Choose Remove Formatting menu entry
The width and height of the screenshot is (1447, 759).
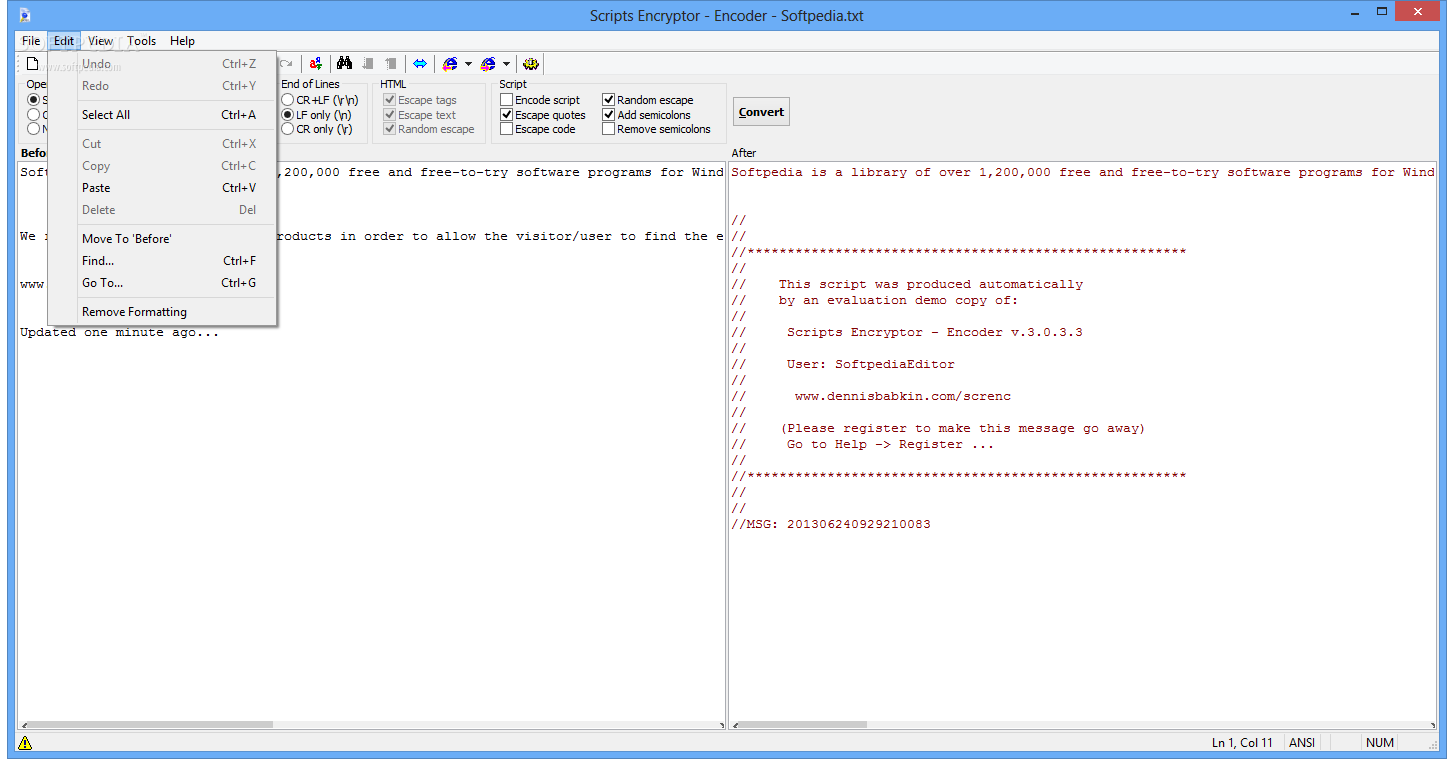point(163,312)
